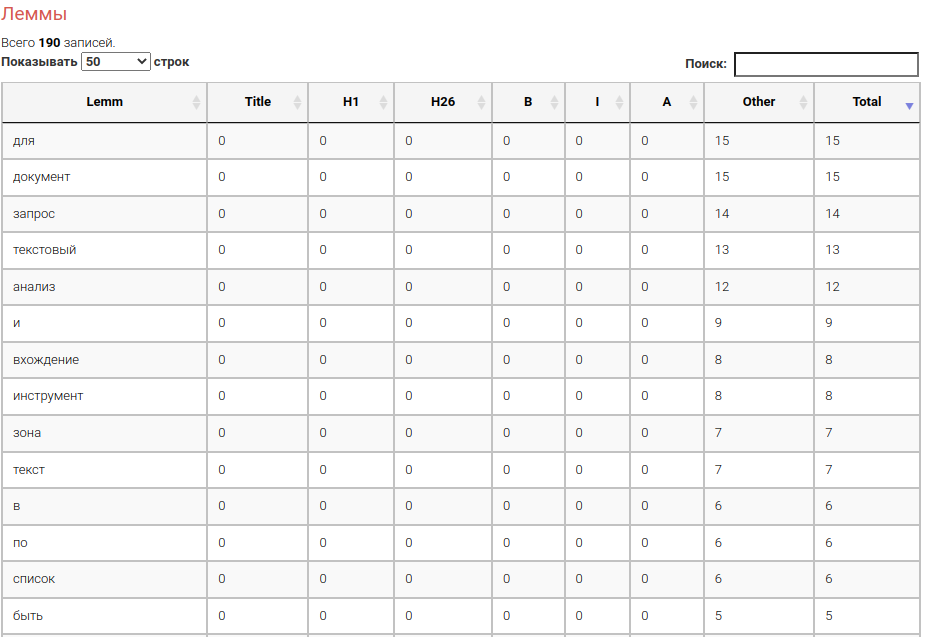Screen dimensions: 934x637
Task: Click the Леммы page heading
Action: tap(34, 15)
